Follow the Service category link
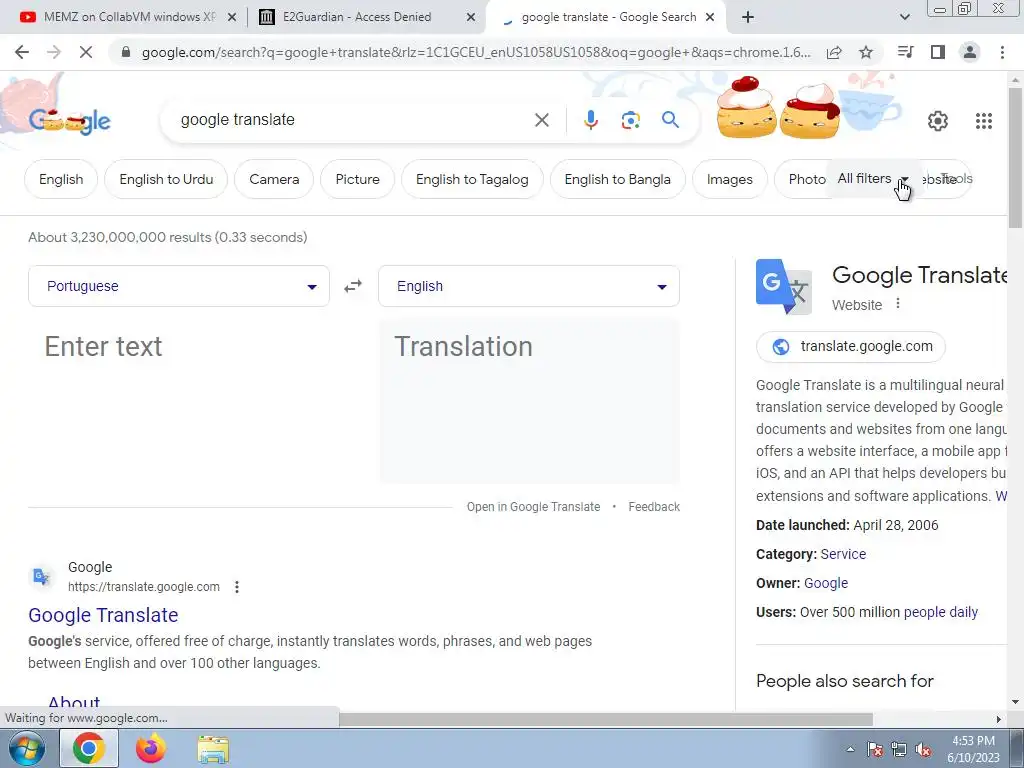Image resolution: width=1024 pixels, height=768 pixels. (x=843, y=554)
